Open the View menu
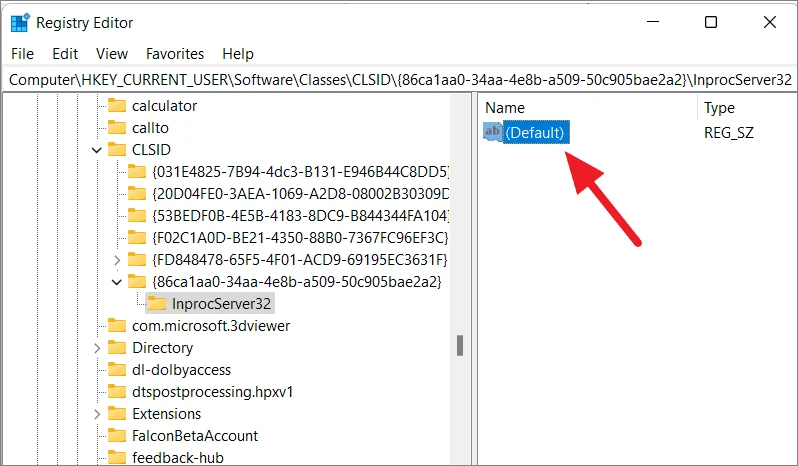The height and width of the screenshot is (466, 798). pos(112,54)
